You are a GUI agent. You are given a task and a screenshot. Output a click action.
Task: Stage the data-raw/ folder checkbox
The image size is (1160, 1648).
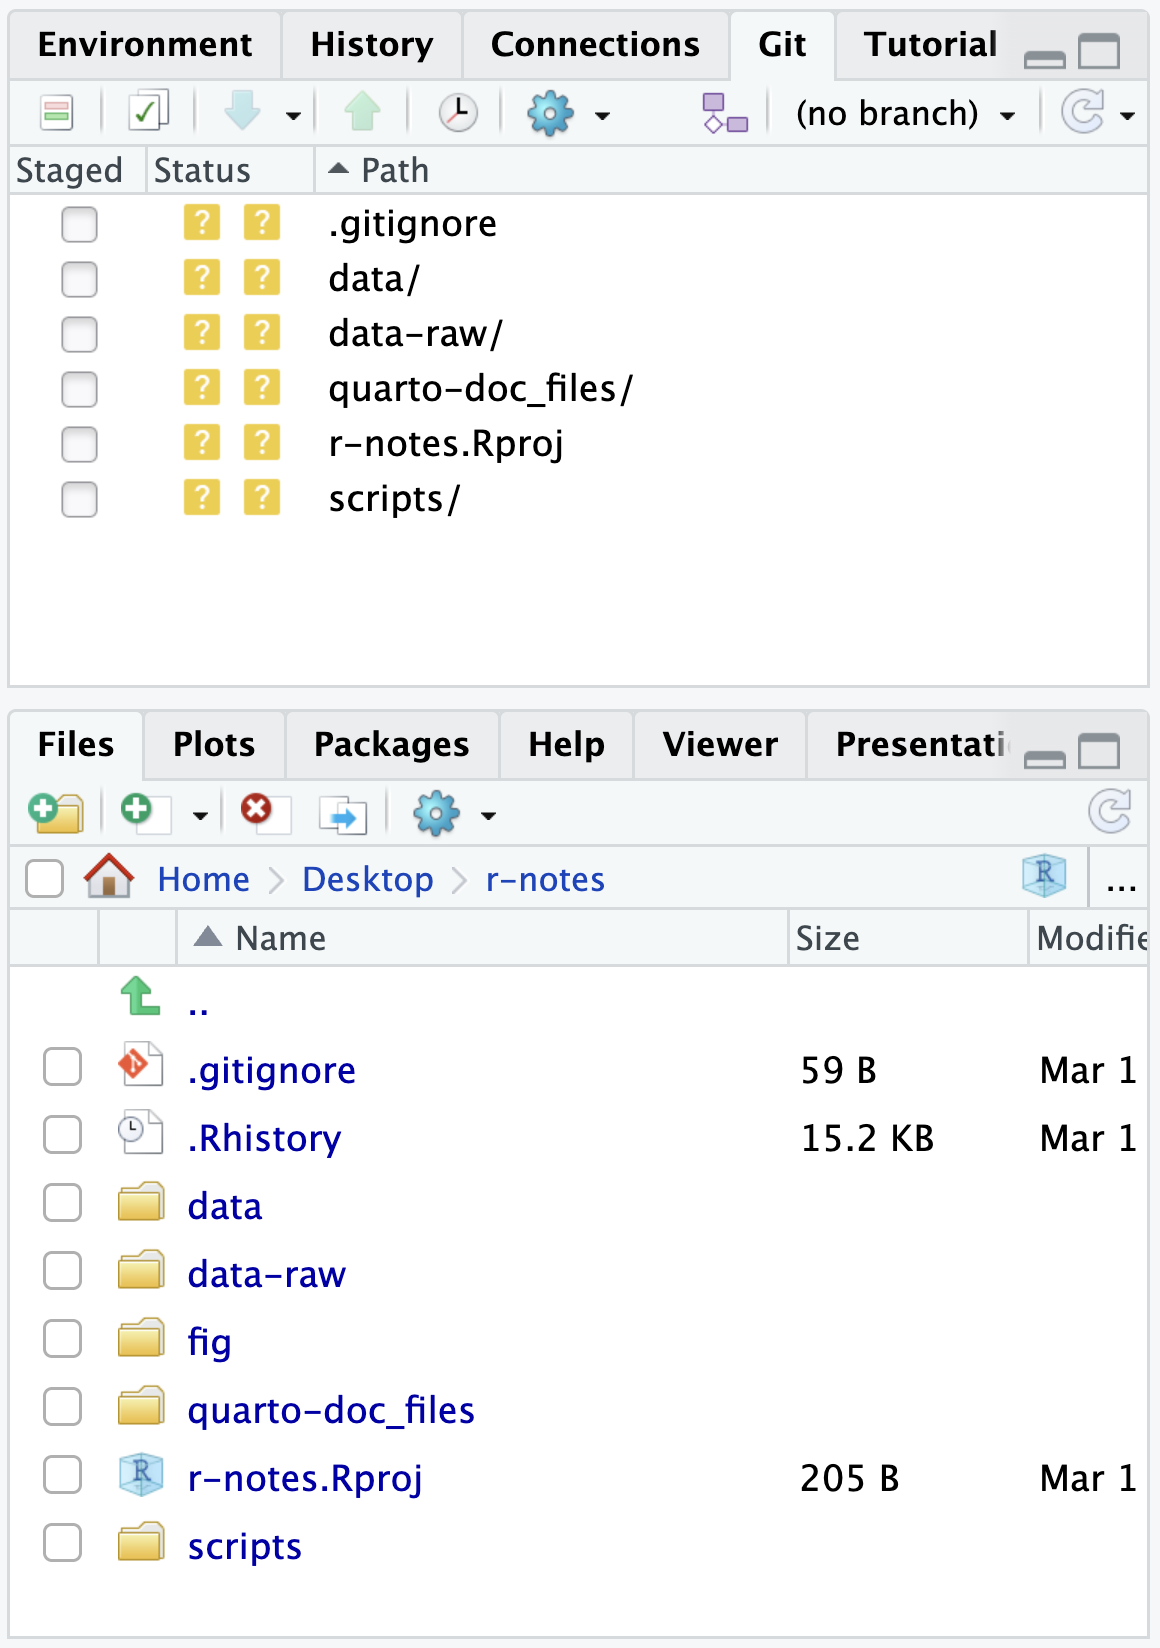[79, 334]
